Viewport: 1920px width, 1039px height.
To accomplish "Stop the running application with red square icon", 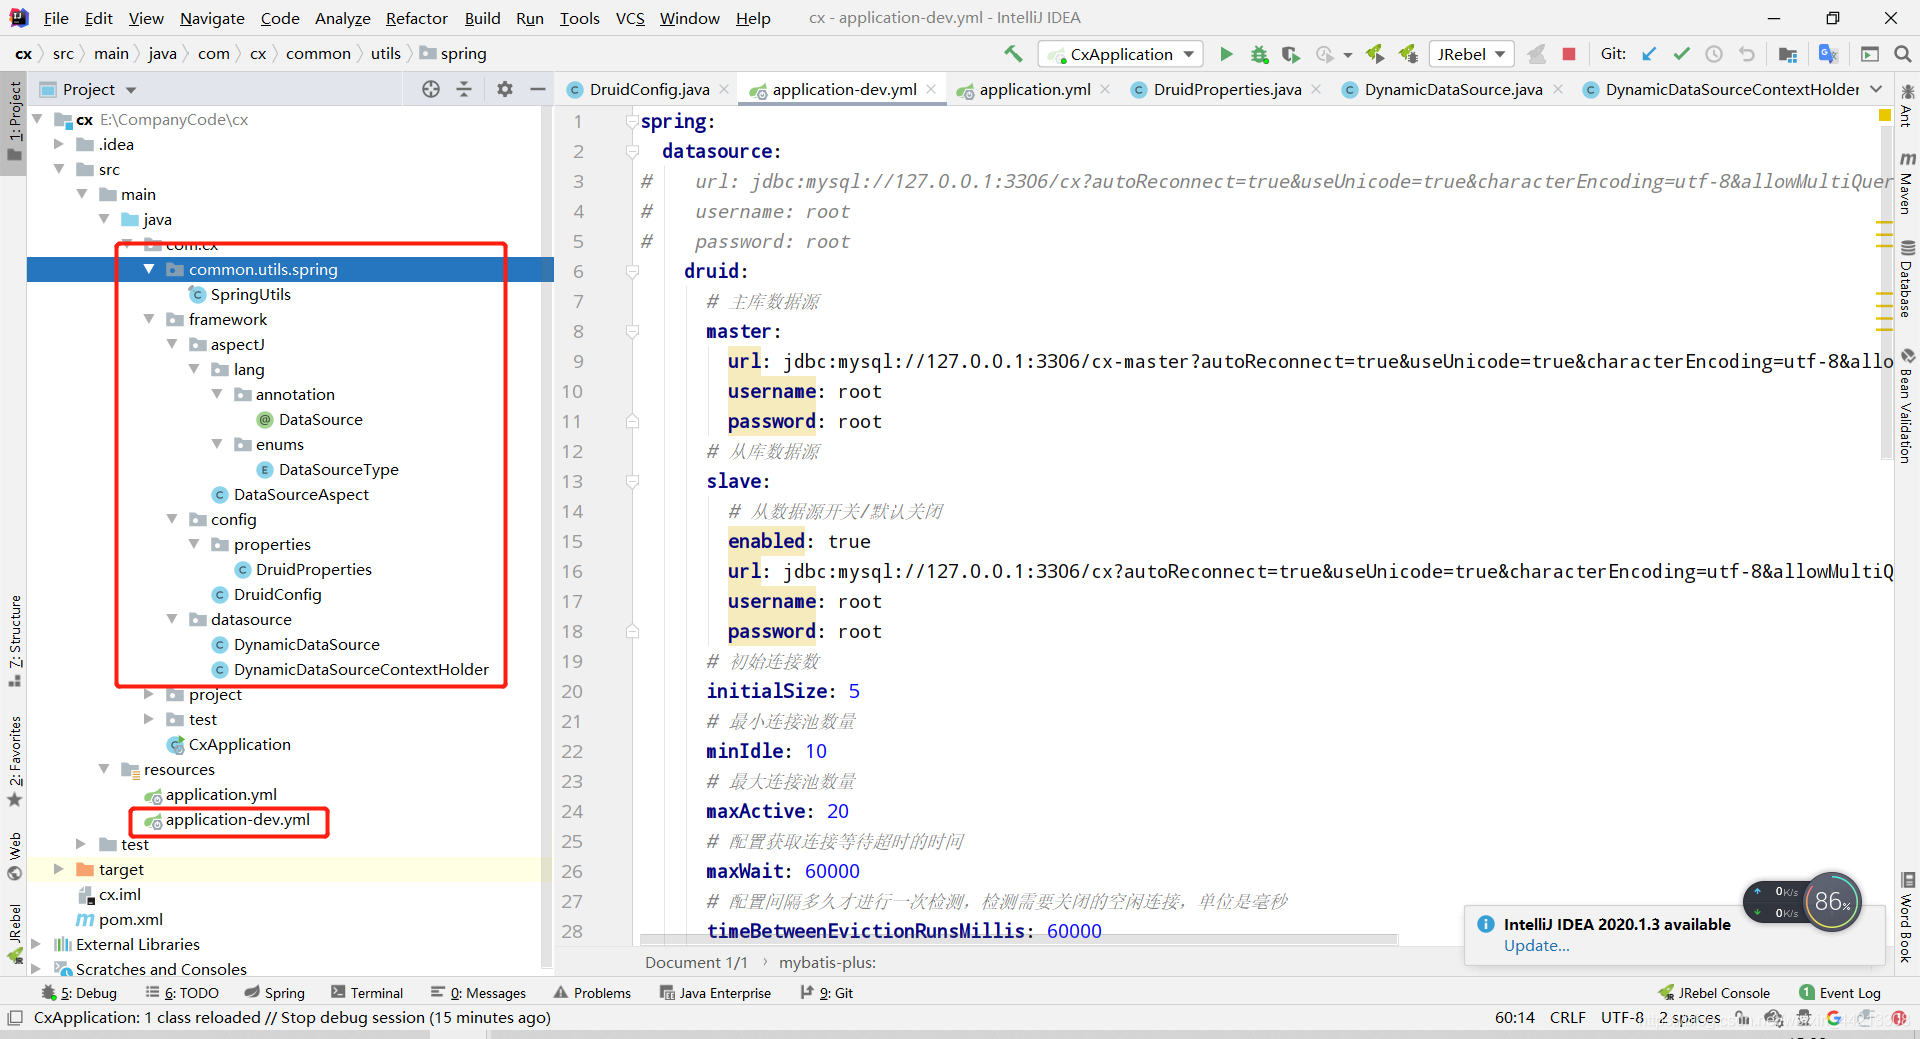I will pyautogui.click(x=1569, y=54).
